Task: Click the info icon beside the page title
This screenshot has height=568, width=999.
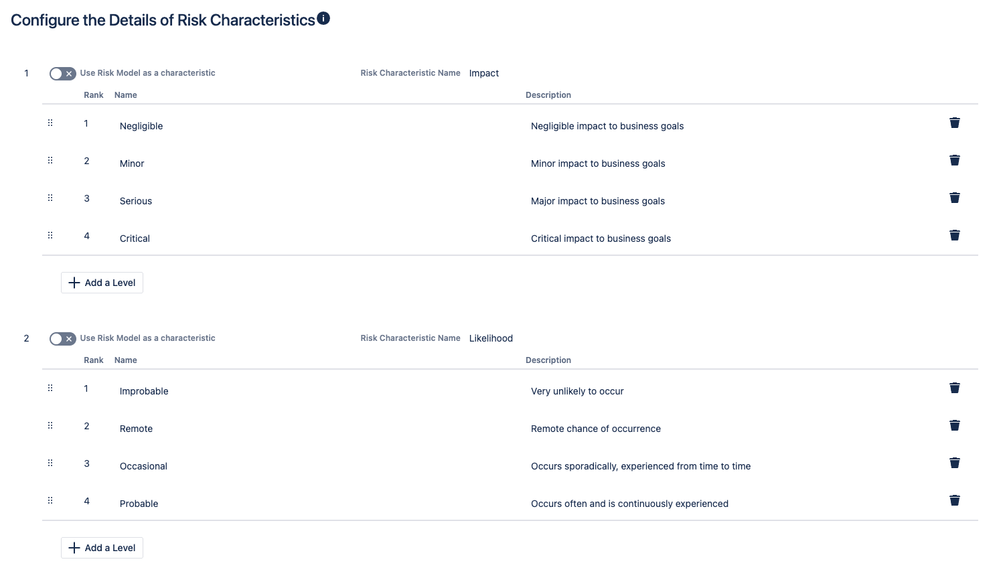Action: (x=323, y=19)
